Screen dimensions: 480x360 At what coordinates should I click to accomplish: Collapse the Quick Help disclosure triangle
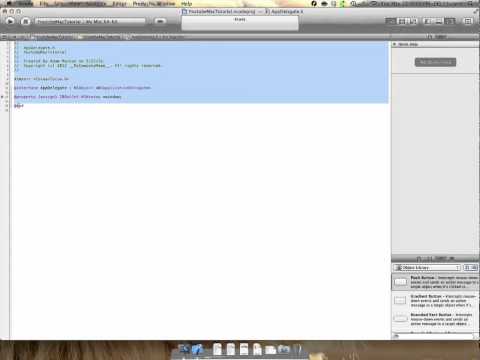pyautogui.click(x=395, y=44)
